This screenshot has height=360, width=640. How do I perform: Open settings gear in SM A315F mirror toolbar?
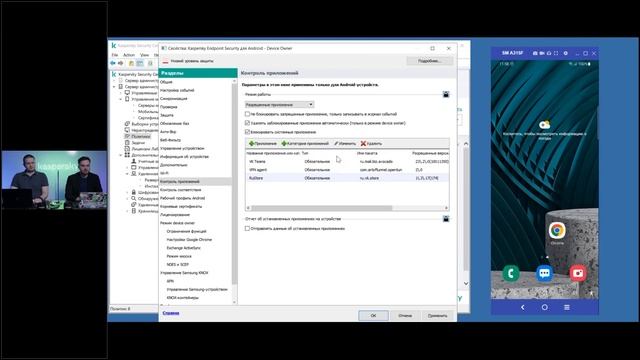click(565, 53)
